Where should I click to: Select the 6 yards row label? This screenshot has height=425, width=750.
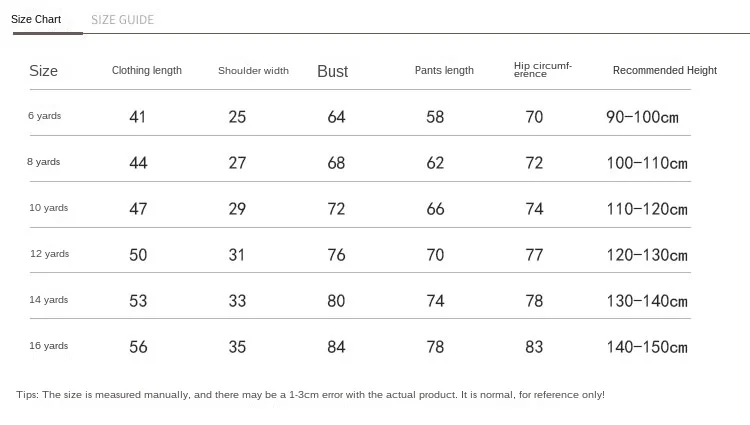click(x=45, y=116)
